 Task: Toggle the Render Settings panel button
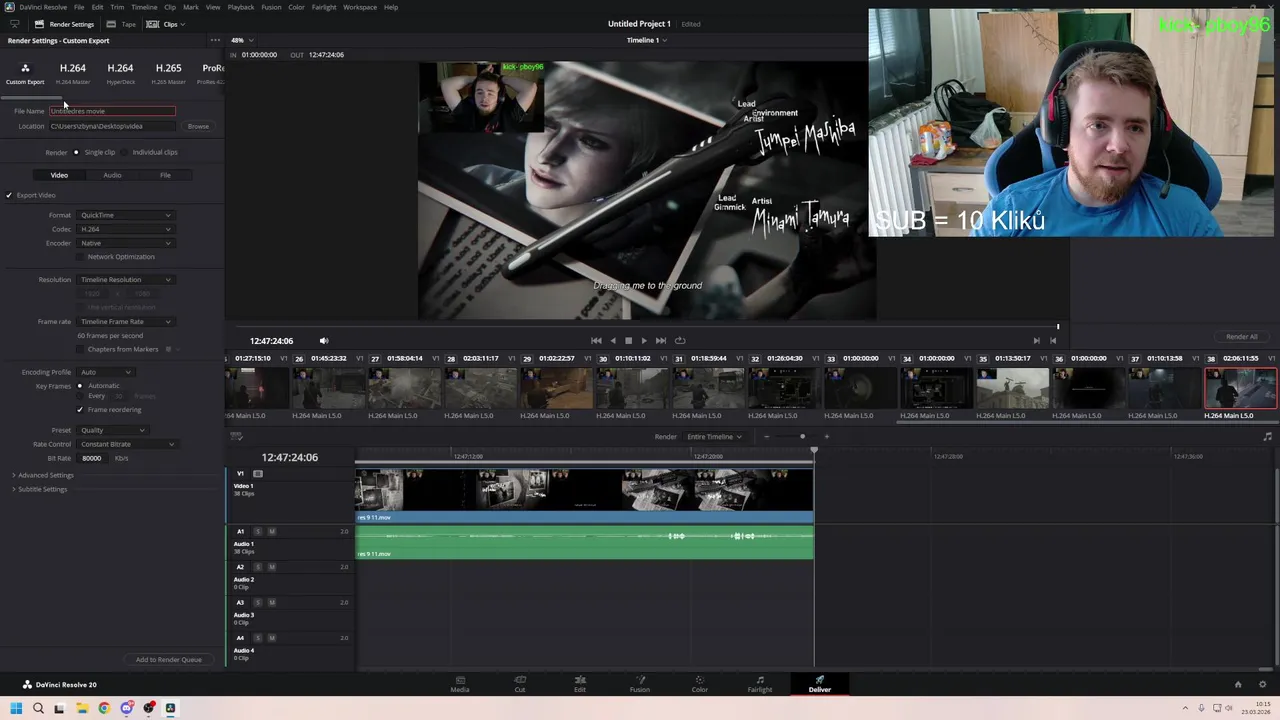click(x=64, y=24)
